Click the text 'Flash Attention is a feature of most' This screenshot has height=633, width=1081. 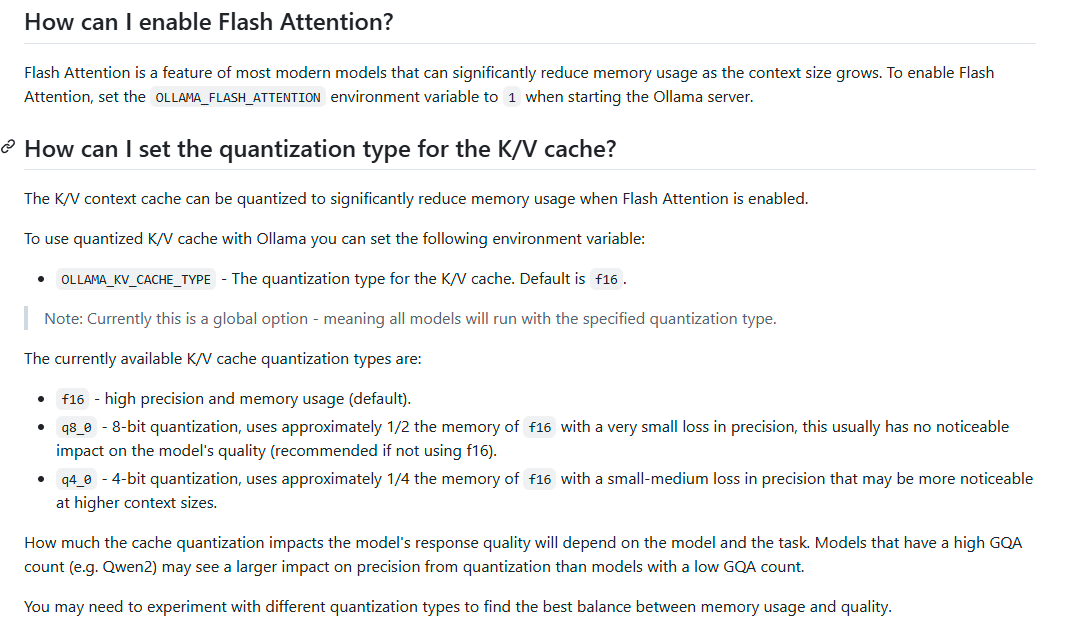[x=151, y=72]
